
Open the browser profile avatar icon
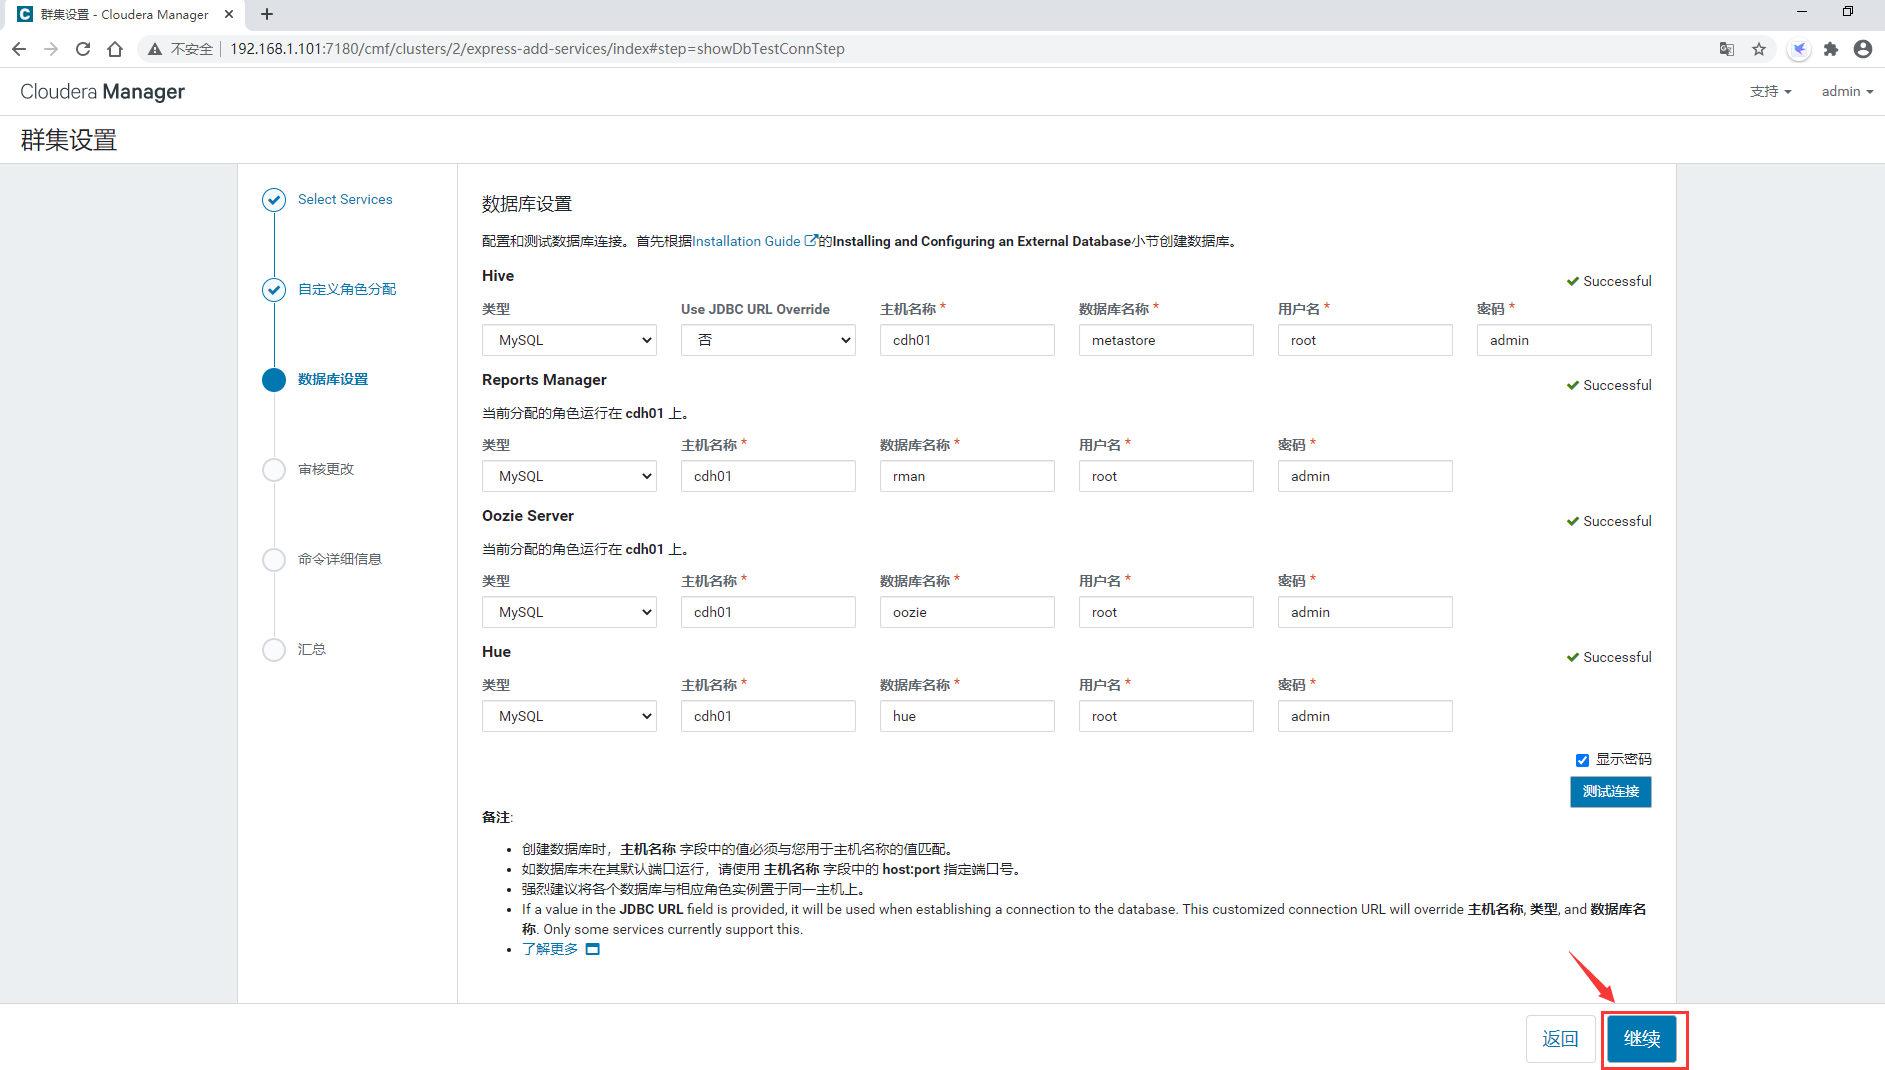pos(1863,49)
